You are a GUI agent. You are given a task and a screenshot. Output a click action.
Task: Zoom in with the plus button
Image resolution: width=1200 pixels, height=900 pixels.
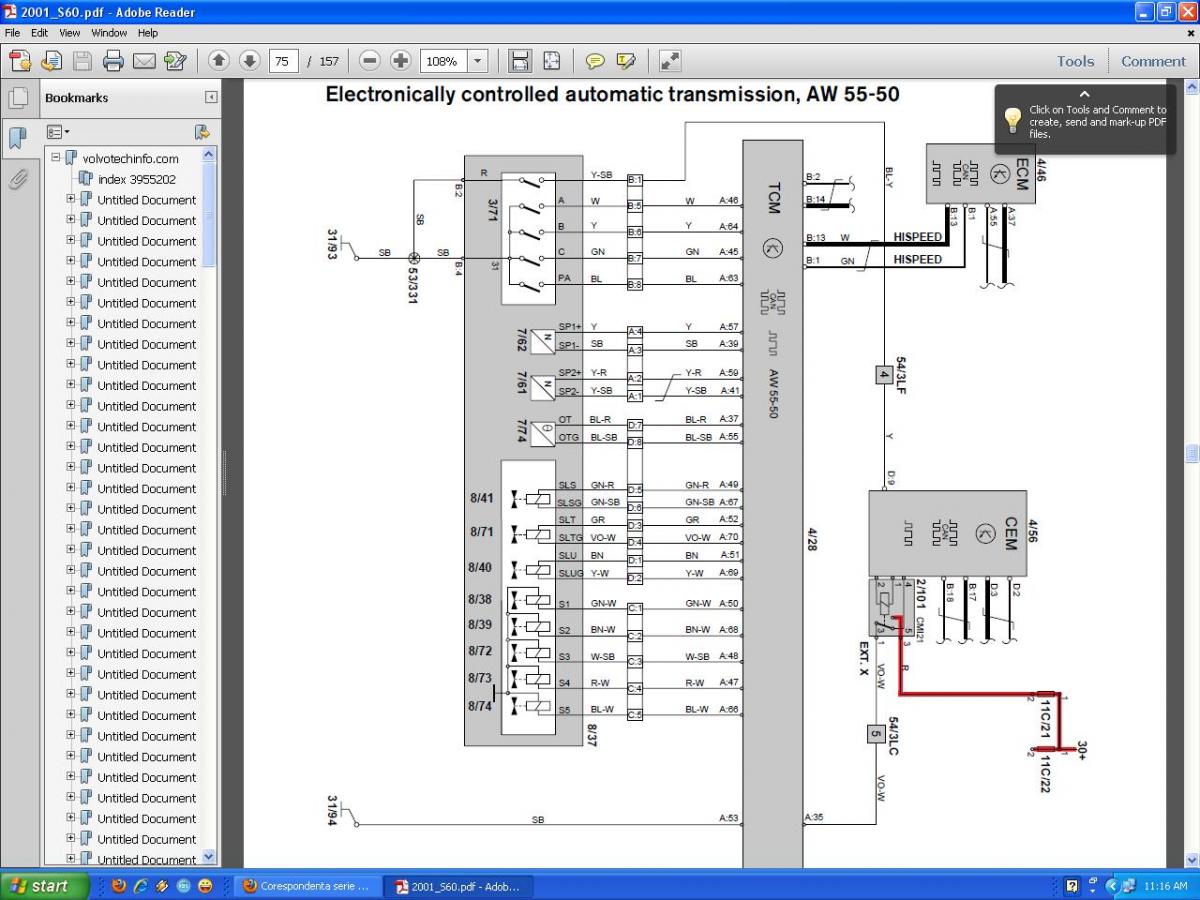(401, 61)
